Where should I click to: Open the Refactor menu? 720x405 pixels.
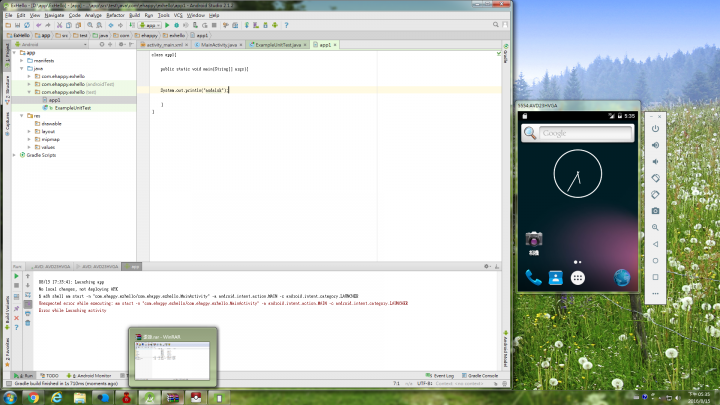pyautogui.click(x=115, y=15)
